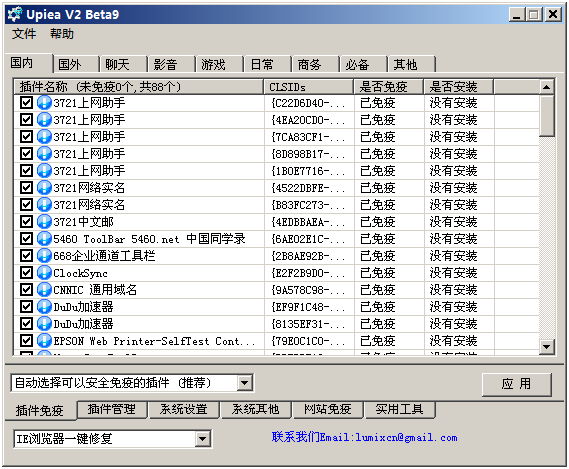Click the icon of 3721网络实名 row {4522DBFE-
Viewport: 569px width, 469px height.
[44, 188]
